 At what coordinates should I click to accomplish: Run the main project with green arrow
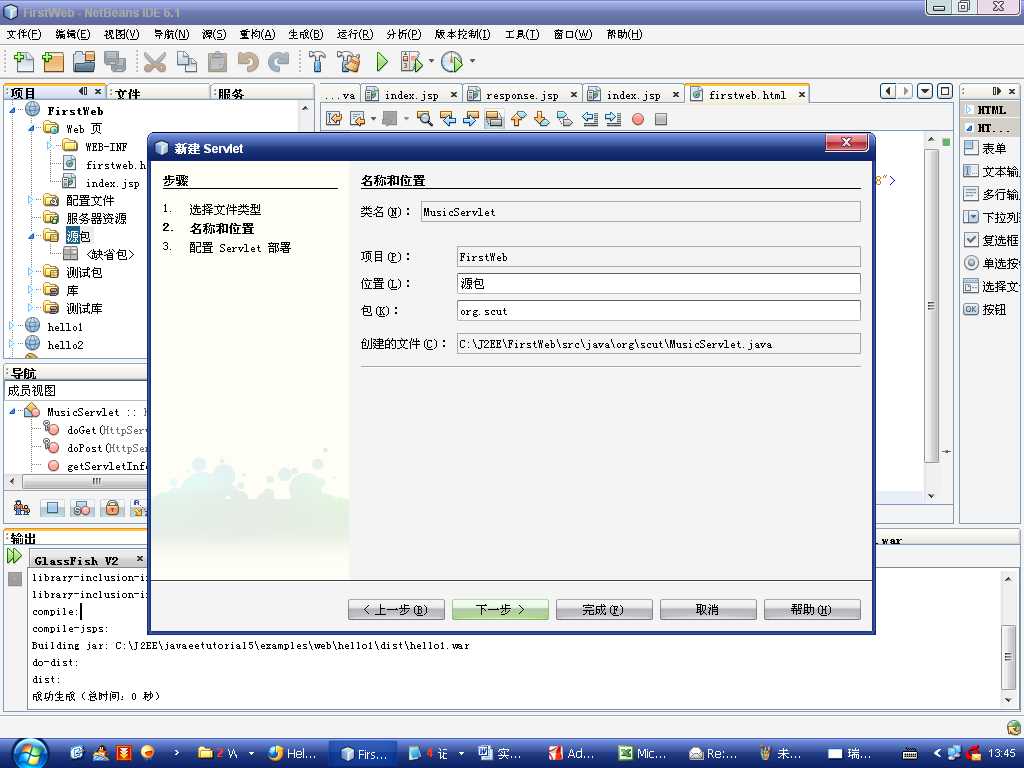pos(382,61)
